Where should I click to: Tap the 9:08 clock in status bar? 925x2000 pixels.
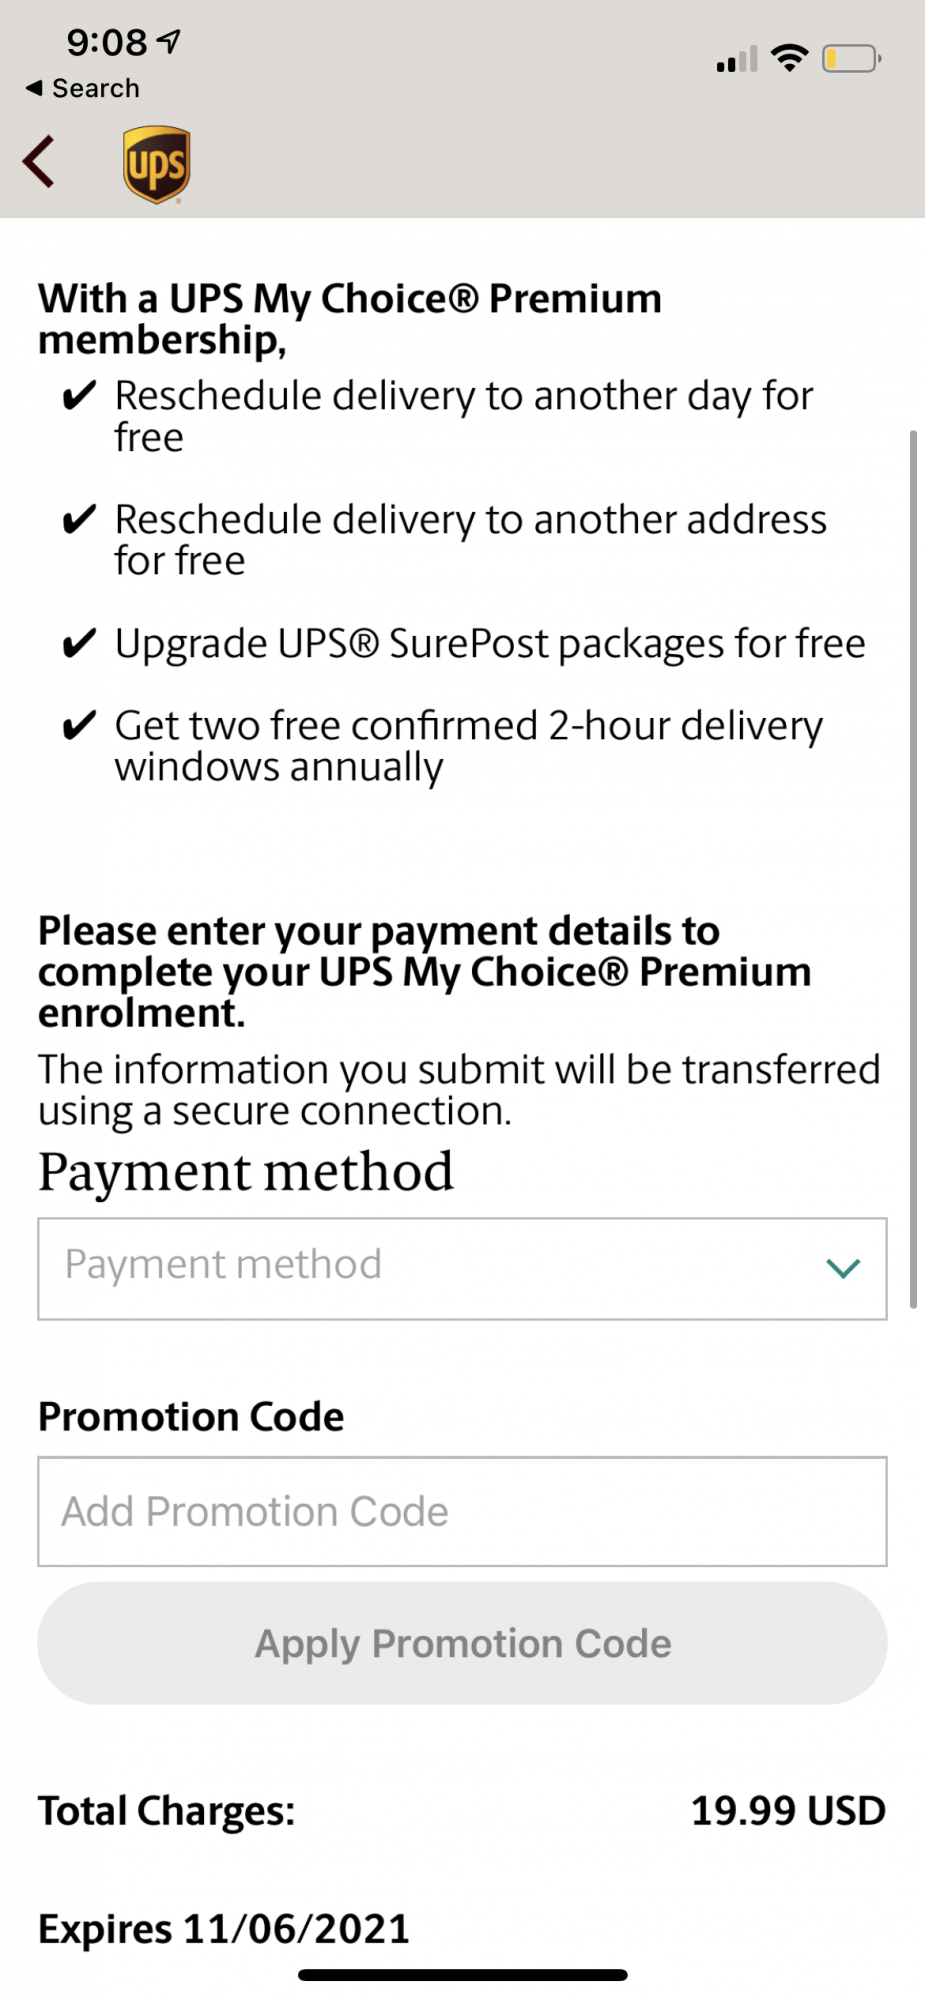point(107,42)
